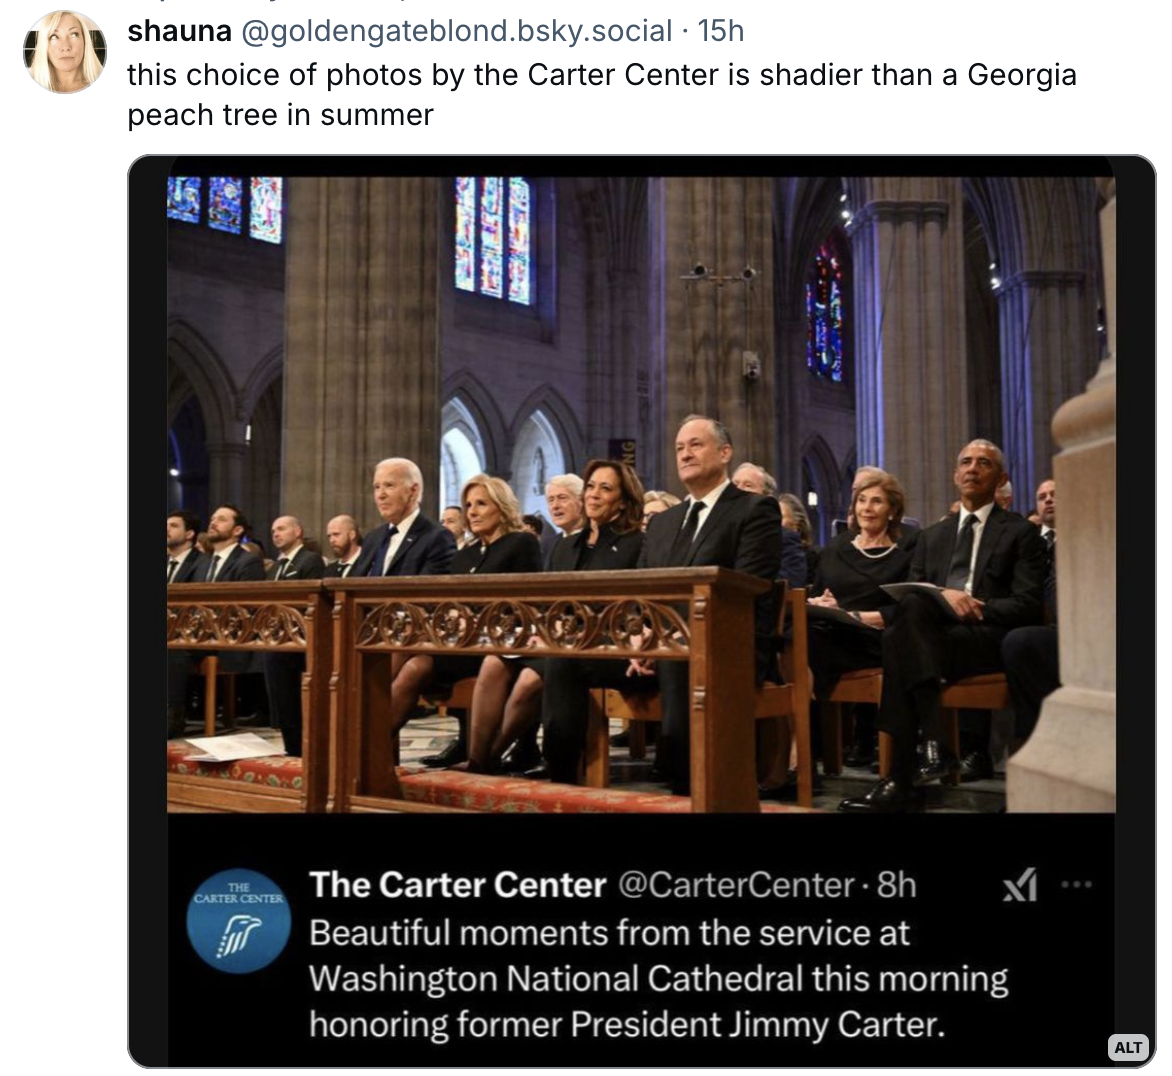
Task: Click the "honoring former President Jimmy Carter" line
Action: pyautogui.click(x=626, y=1024)
